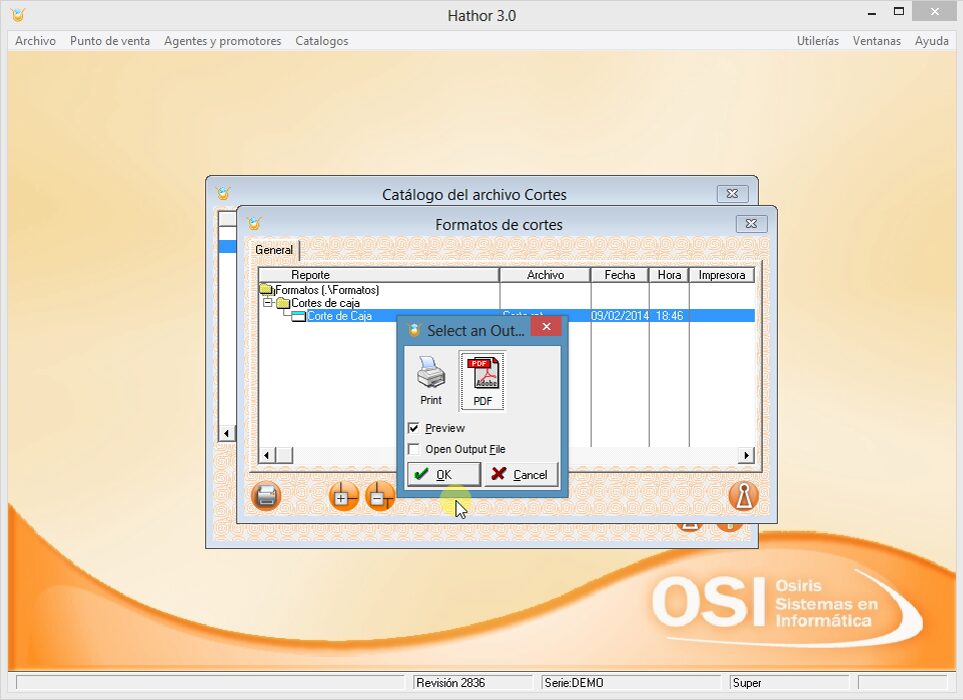Click the Corte de Caja report icon
The image size is (963, 700).
pos(298,316)
